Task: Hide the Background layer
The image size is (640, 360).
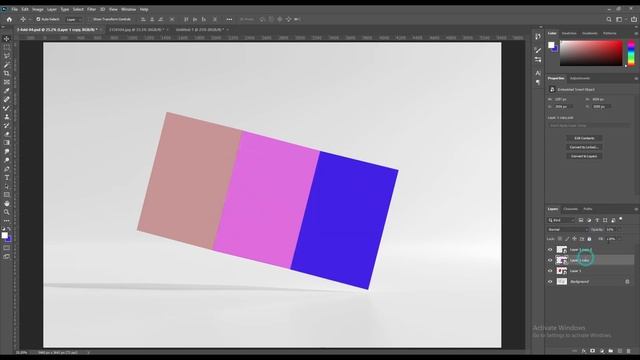Action: 550,282
